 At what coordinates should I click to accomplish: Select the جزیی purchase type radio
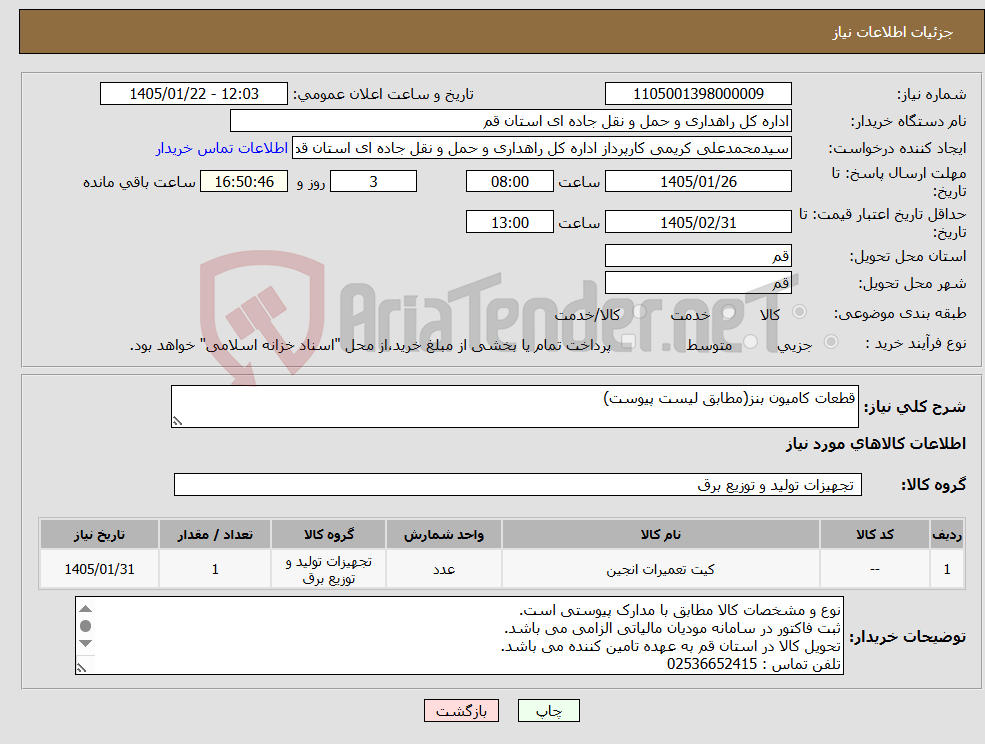point(830,342)
